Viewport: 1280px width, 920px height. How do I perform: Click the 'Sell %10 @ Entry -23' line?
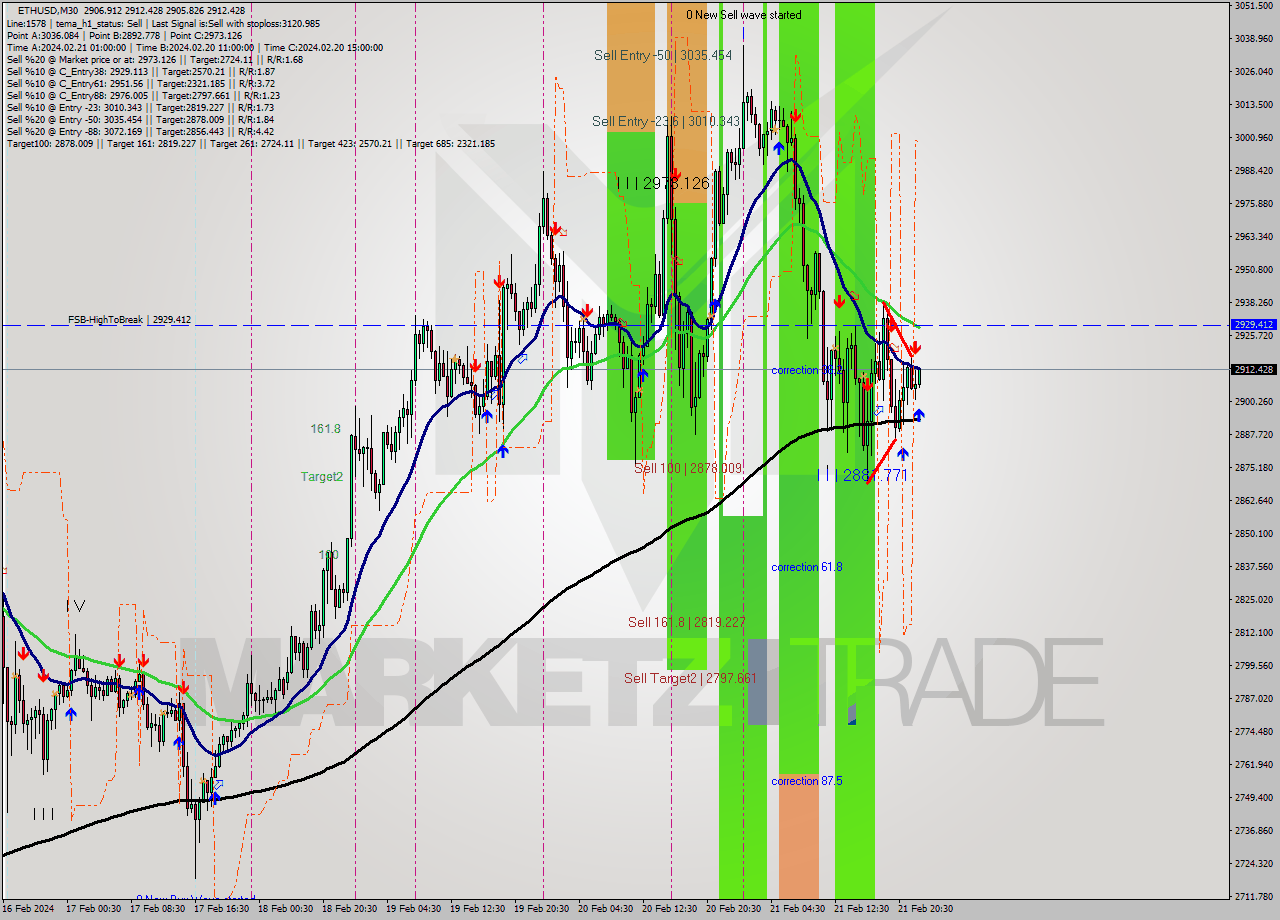(x=140, y=107)
